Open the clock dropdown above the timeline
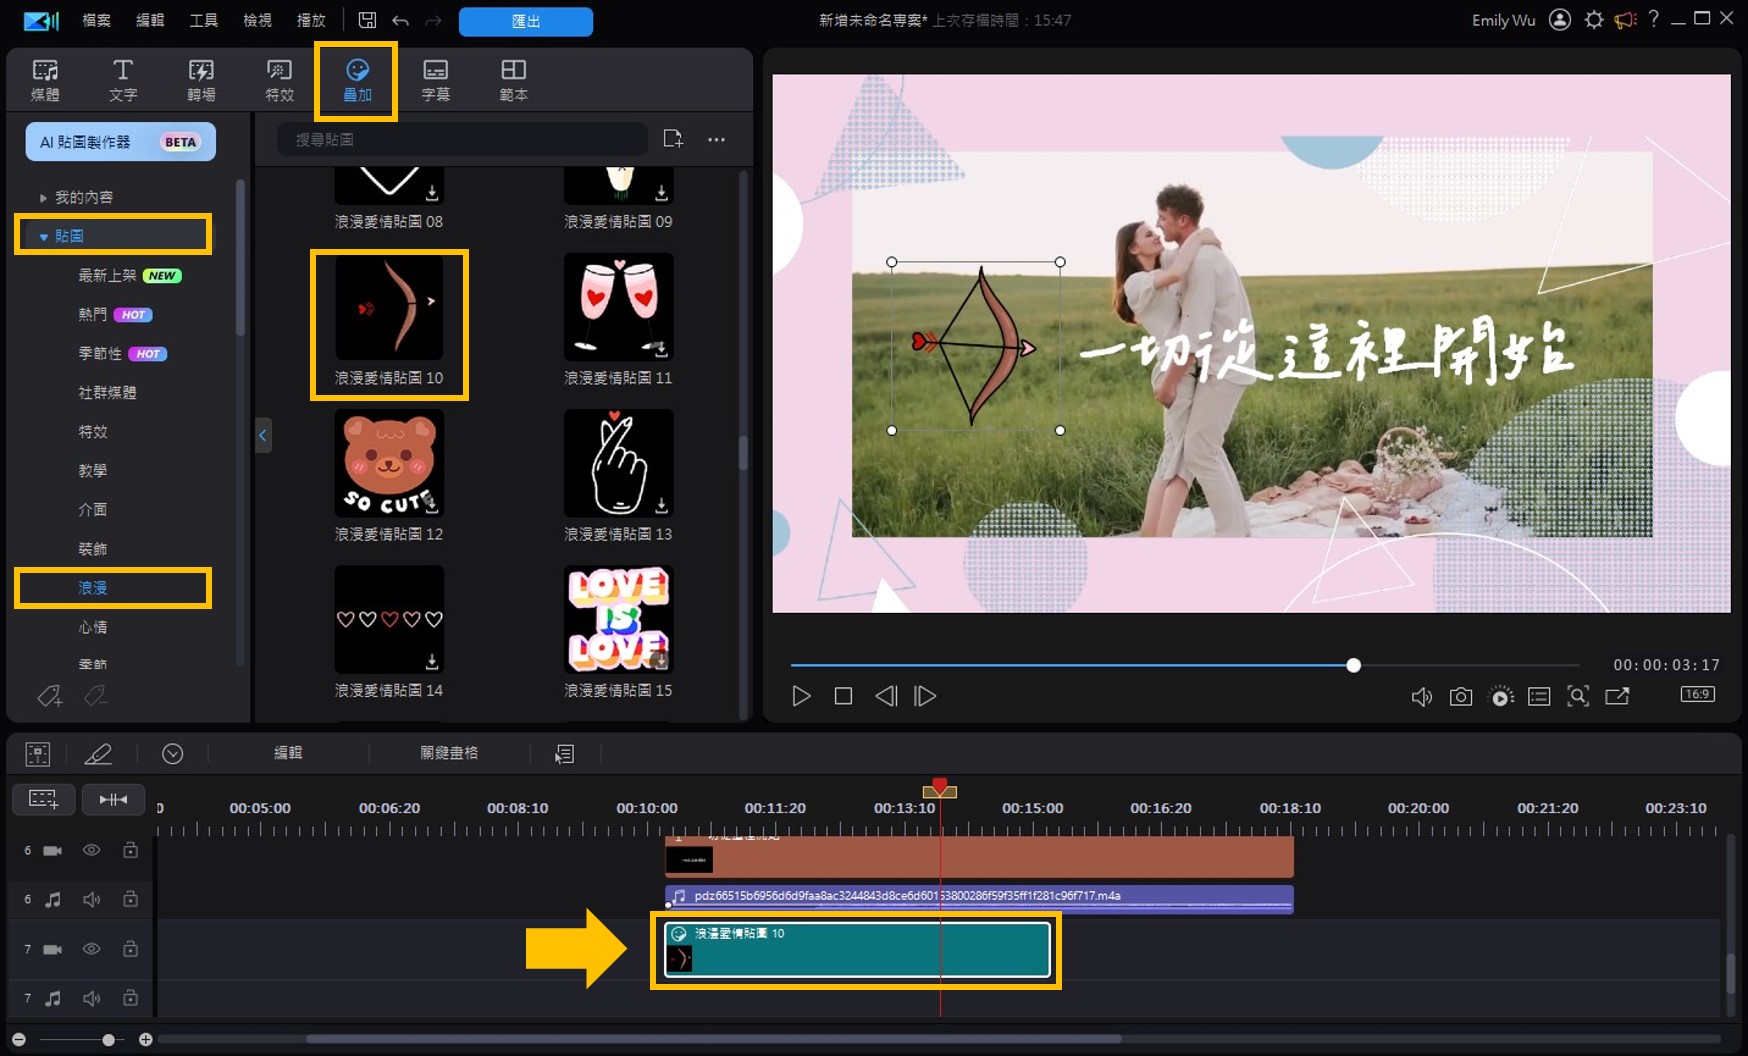The image size is (1748, 1056). [x=172, y=753]
